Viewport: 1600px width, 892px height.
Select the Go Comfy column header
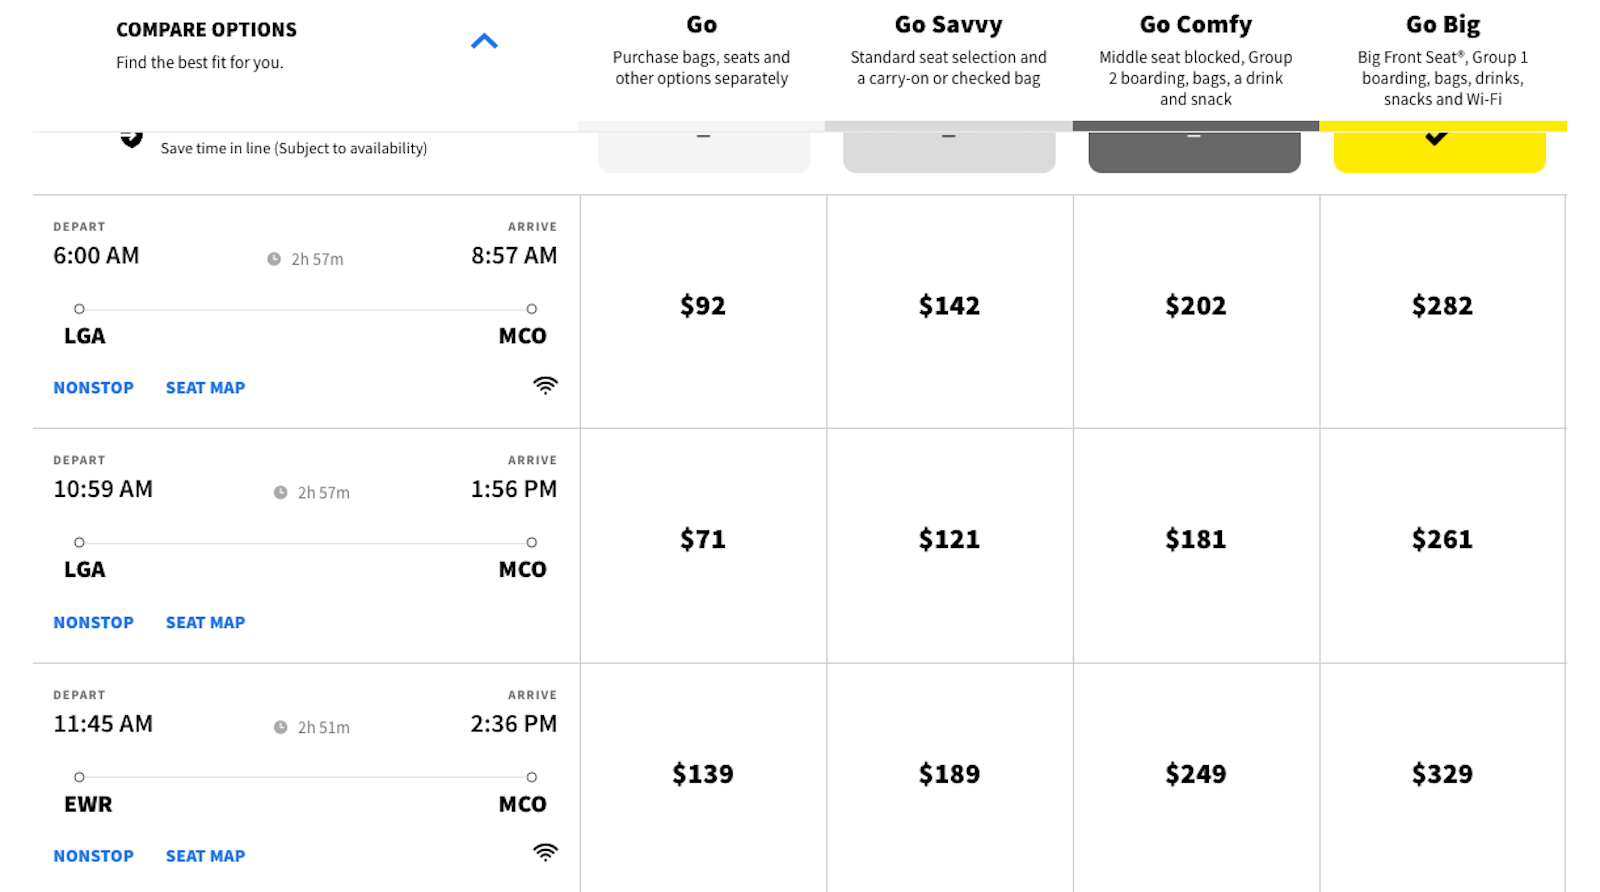point(1195,25)
